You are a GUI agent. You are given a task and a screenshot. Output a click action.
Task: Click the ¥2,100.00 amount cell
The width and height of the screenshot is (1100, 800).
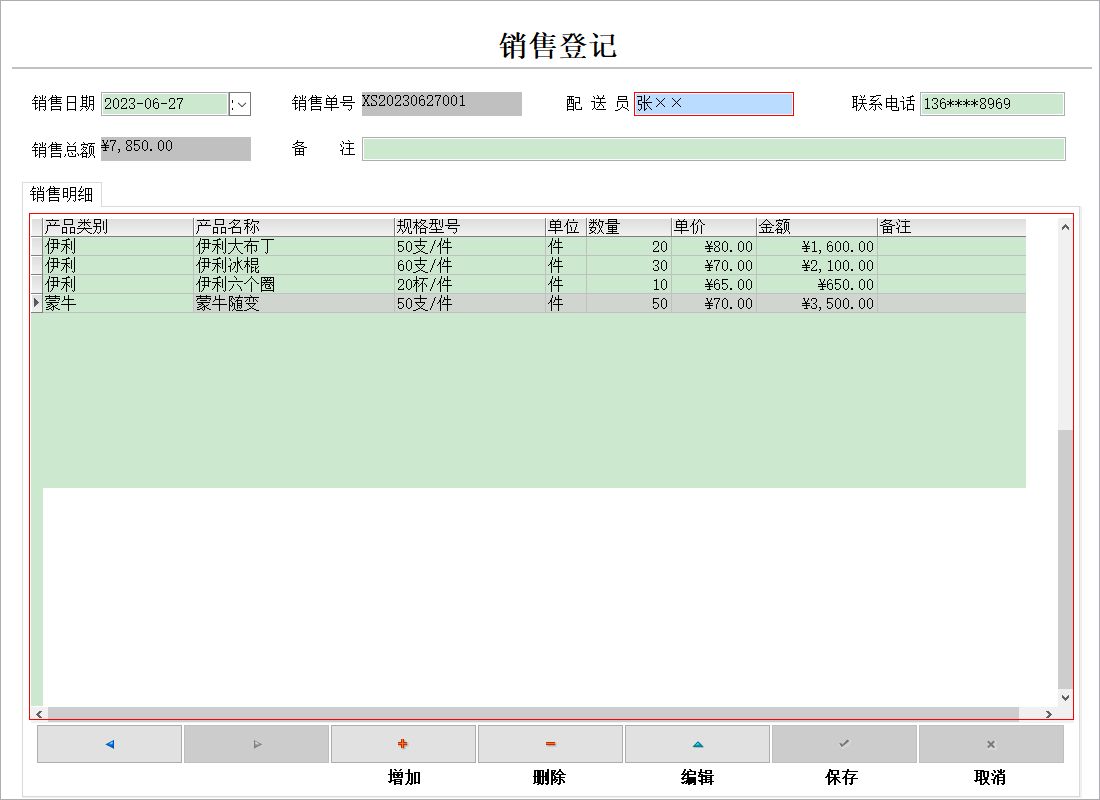tap(817, 265)
